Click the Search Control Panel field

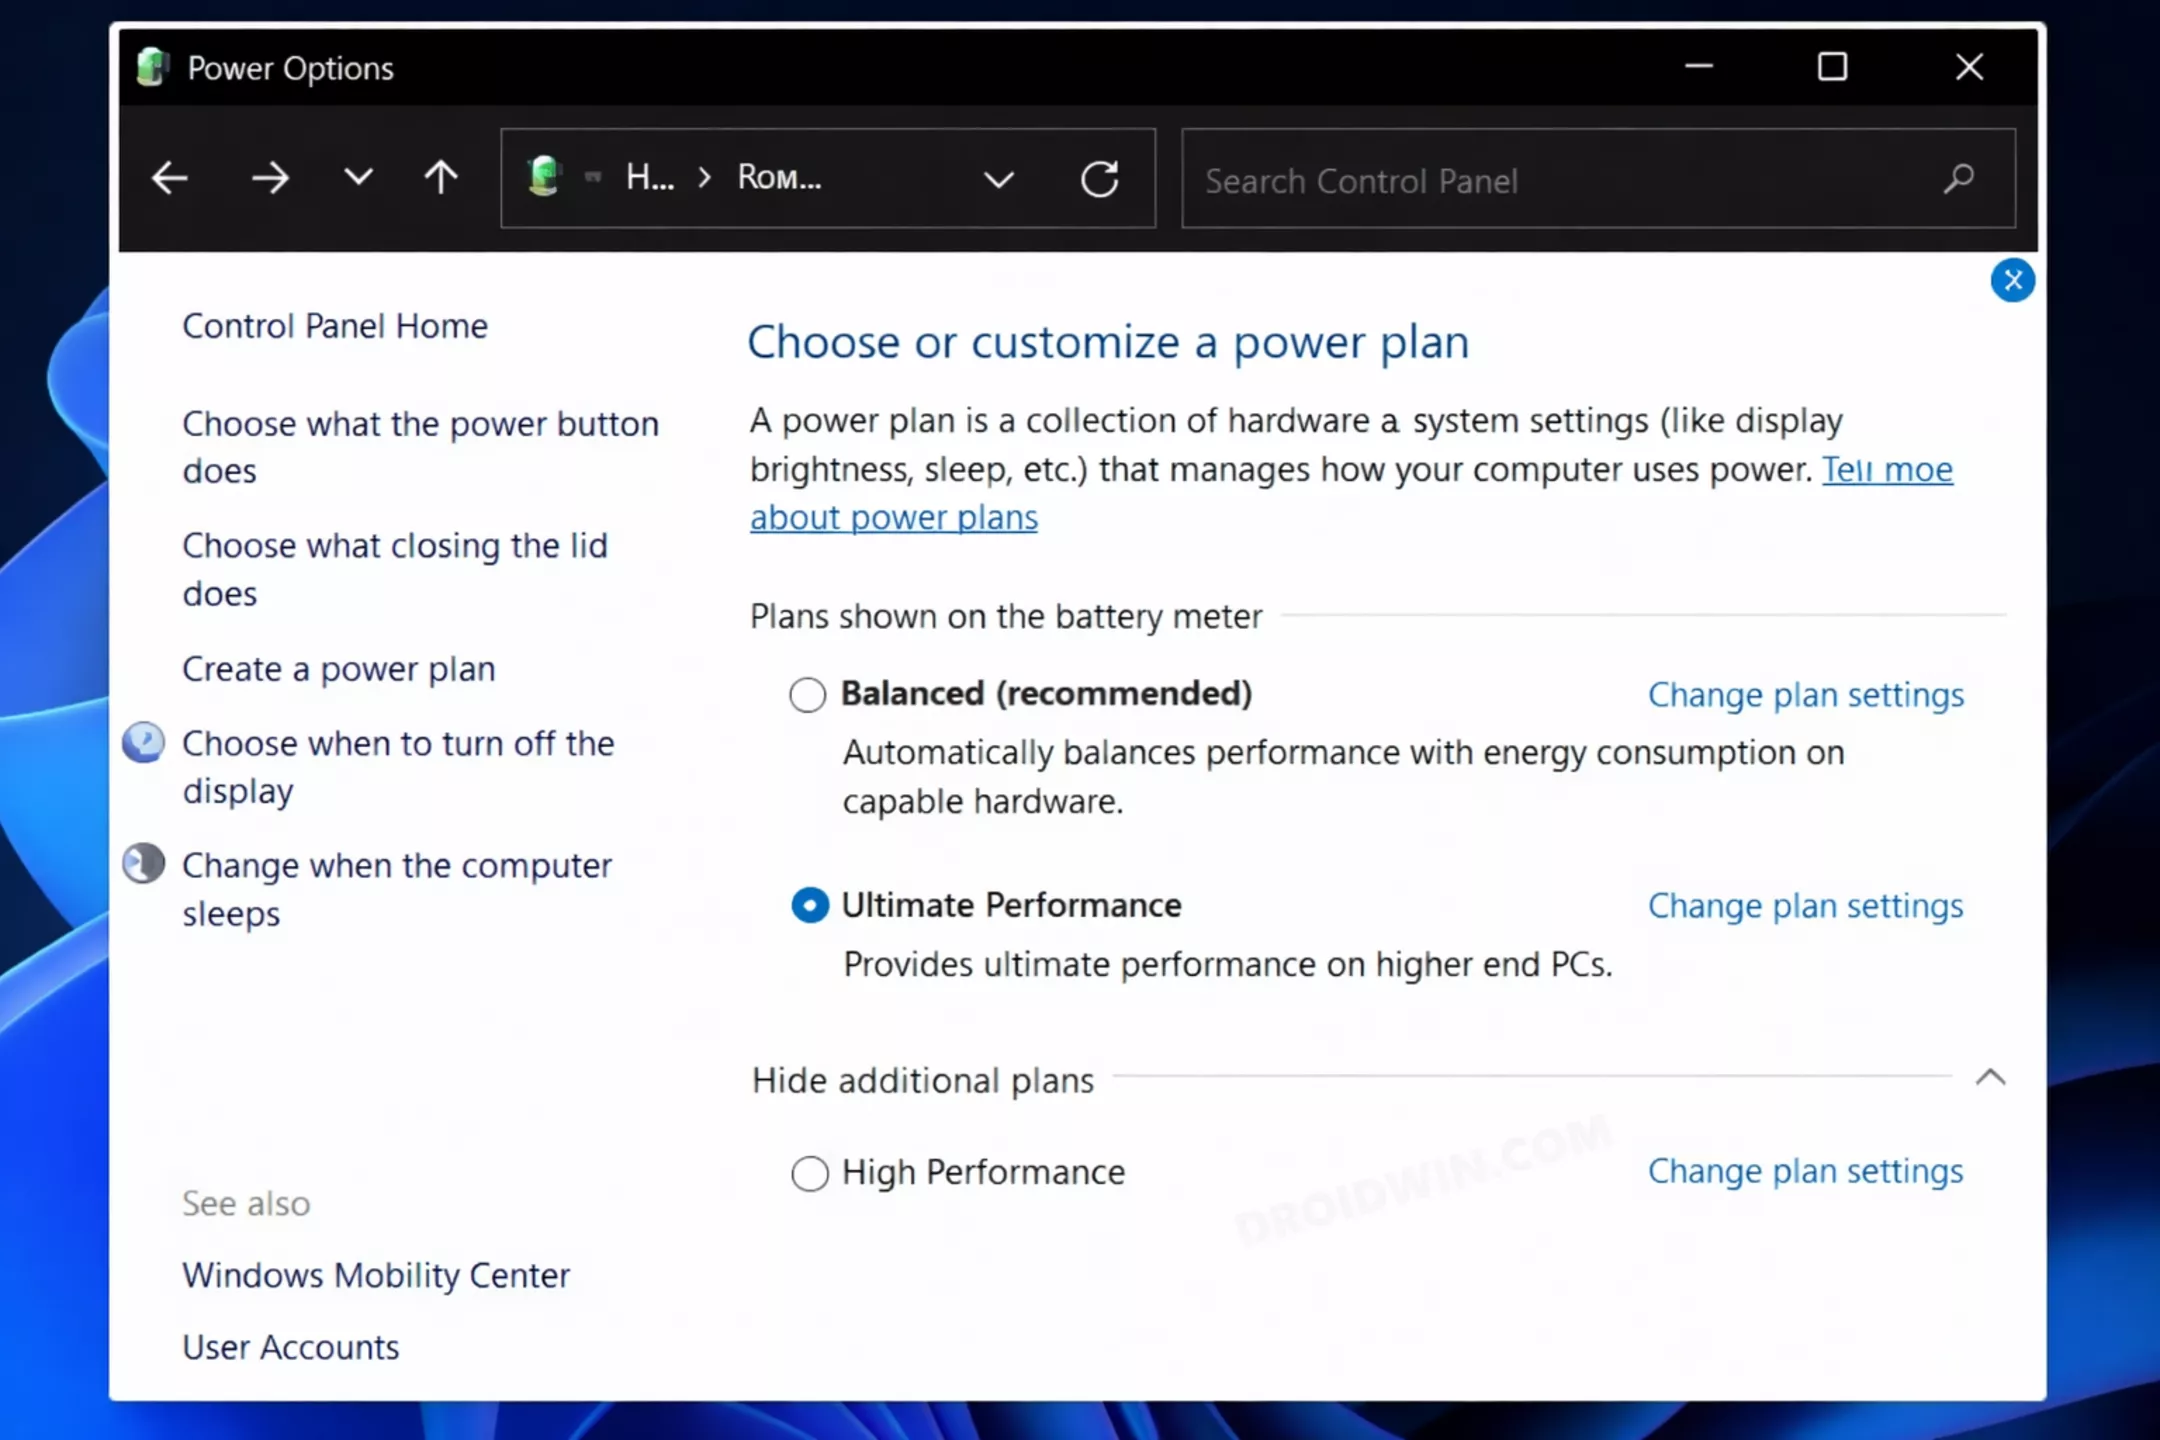(1560, 180)
